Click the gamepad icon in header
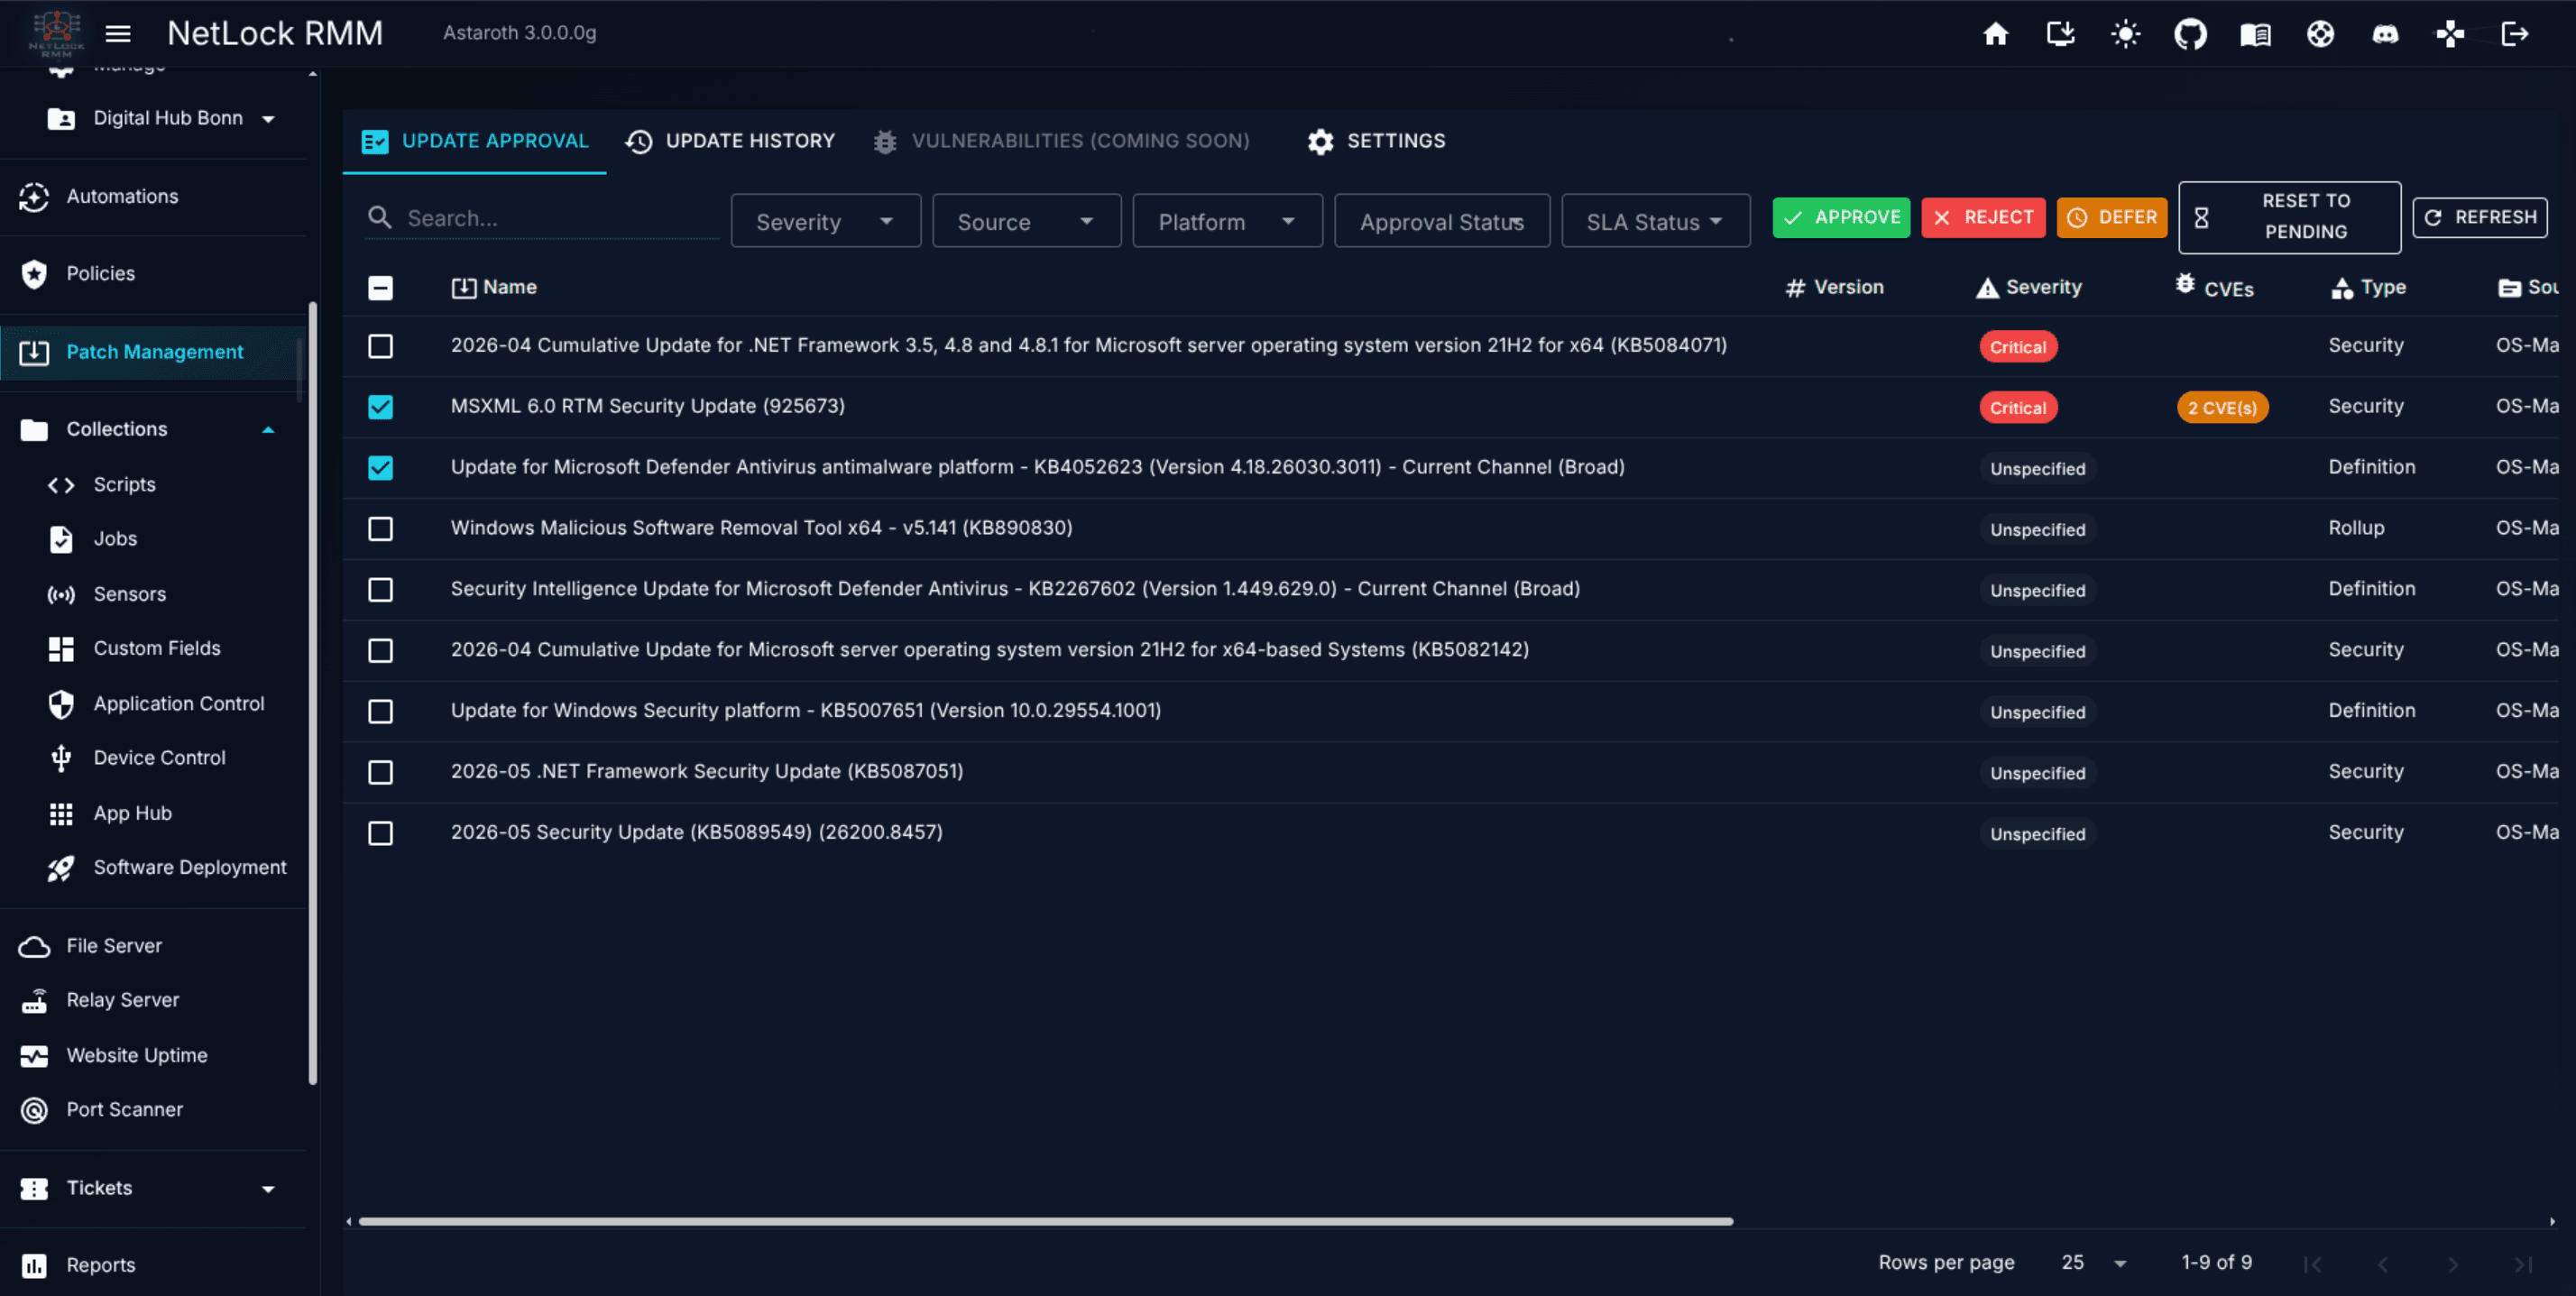 [2450, 34]
